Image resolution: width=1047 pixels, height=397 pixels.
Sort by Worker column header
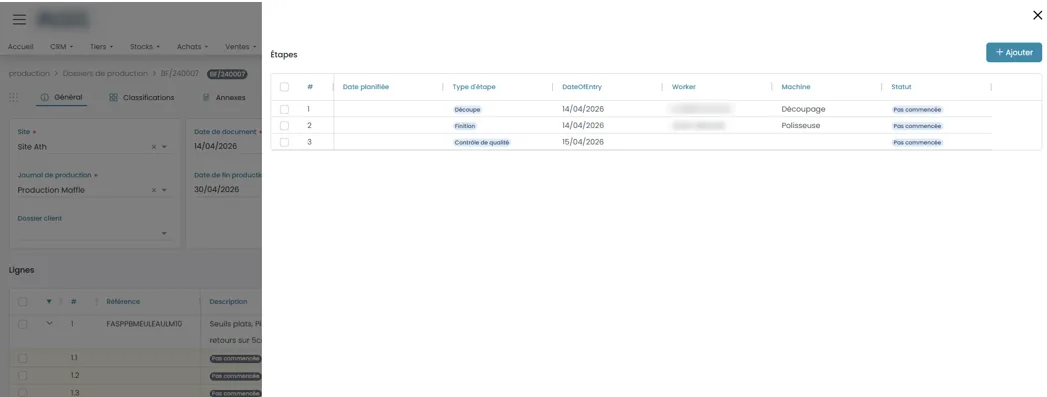tap(684, 87)
